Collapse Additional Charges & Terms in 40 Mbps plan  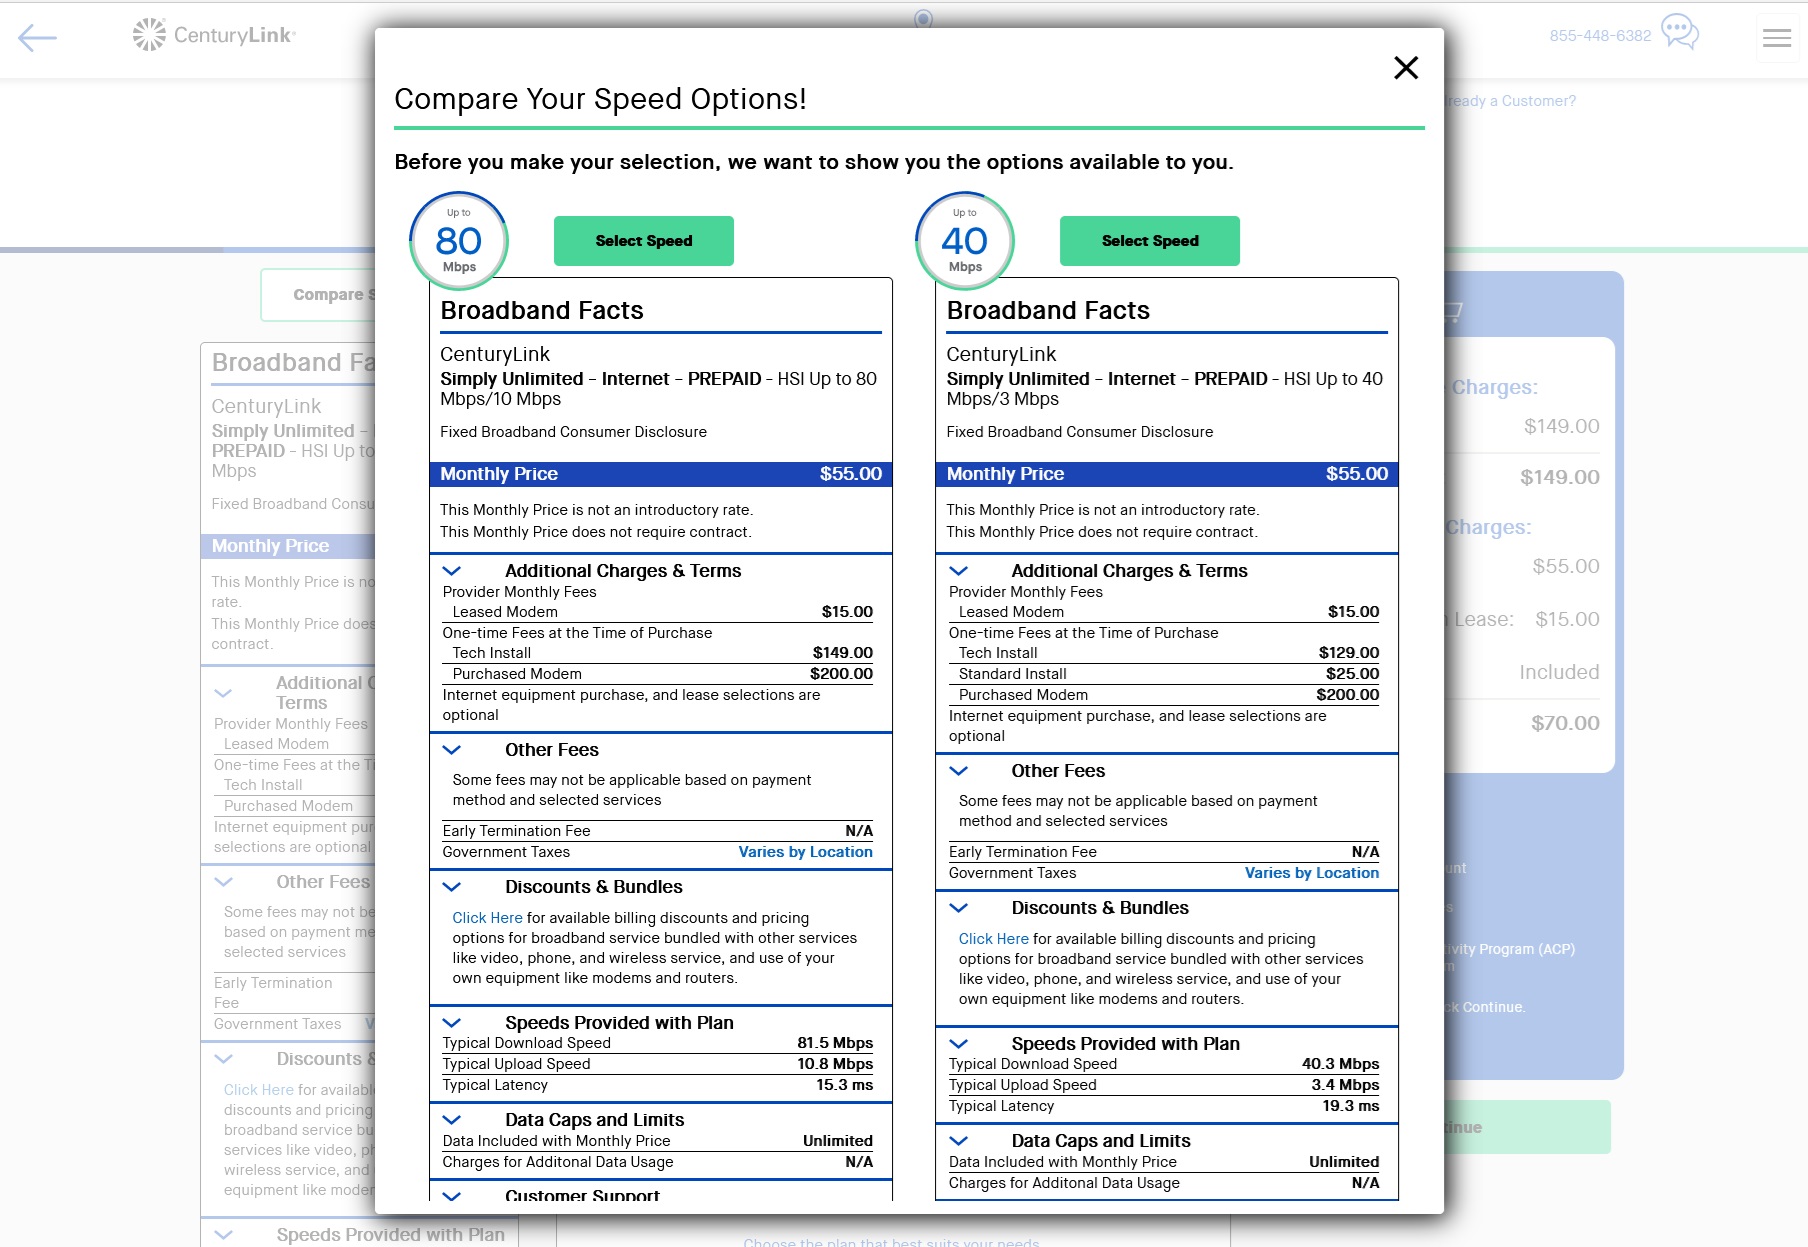[958, 571]
